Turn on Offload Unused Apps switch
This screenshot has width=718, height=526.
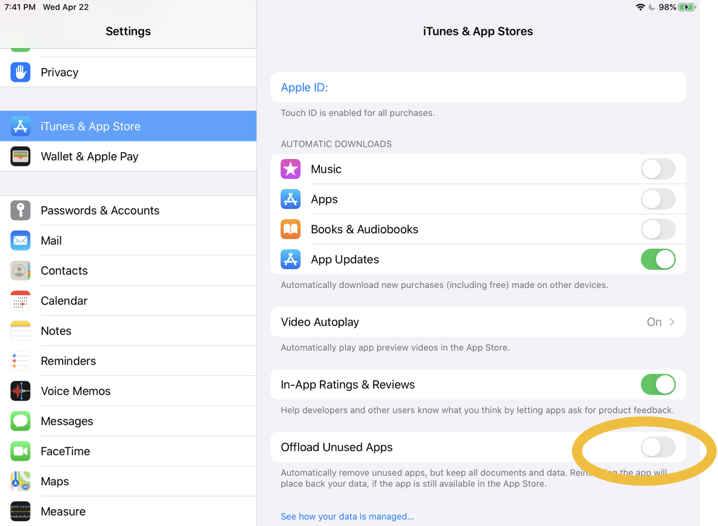tap(657, 447)
